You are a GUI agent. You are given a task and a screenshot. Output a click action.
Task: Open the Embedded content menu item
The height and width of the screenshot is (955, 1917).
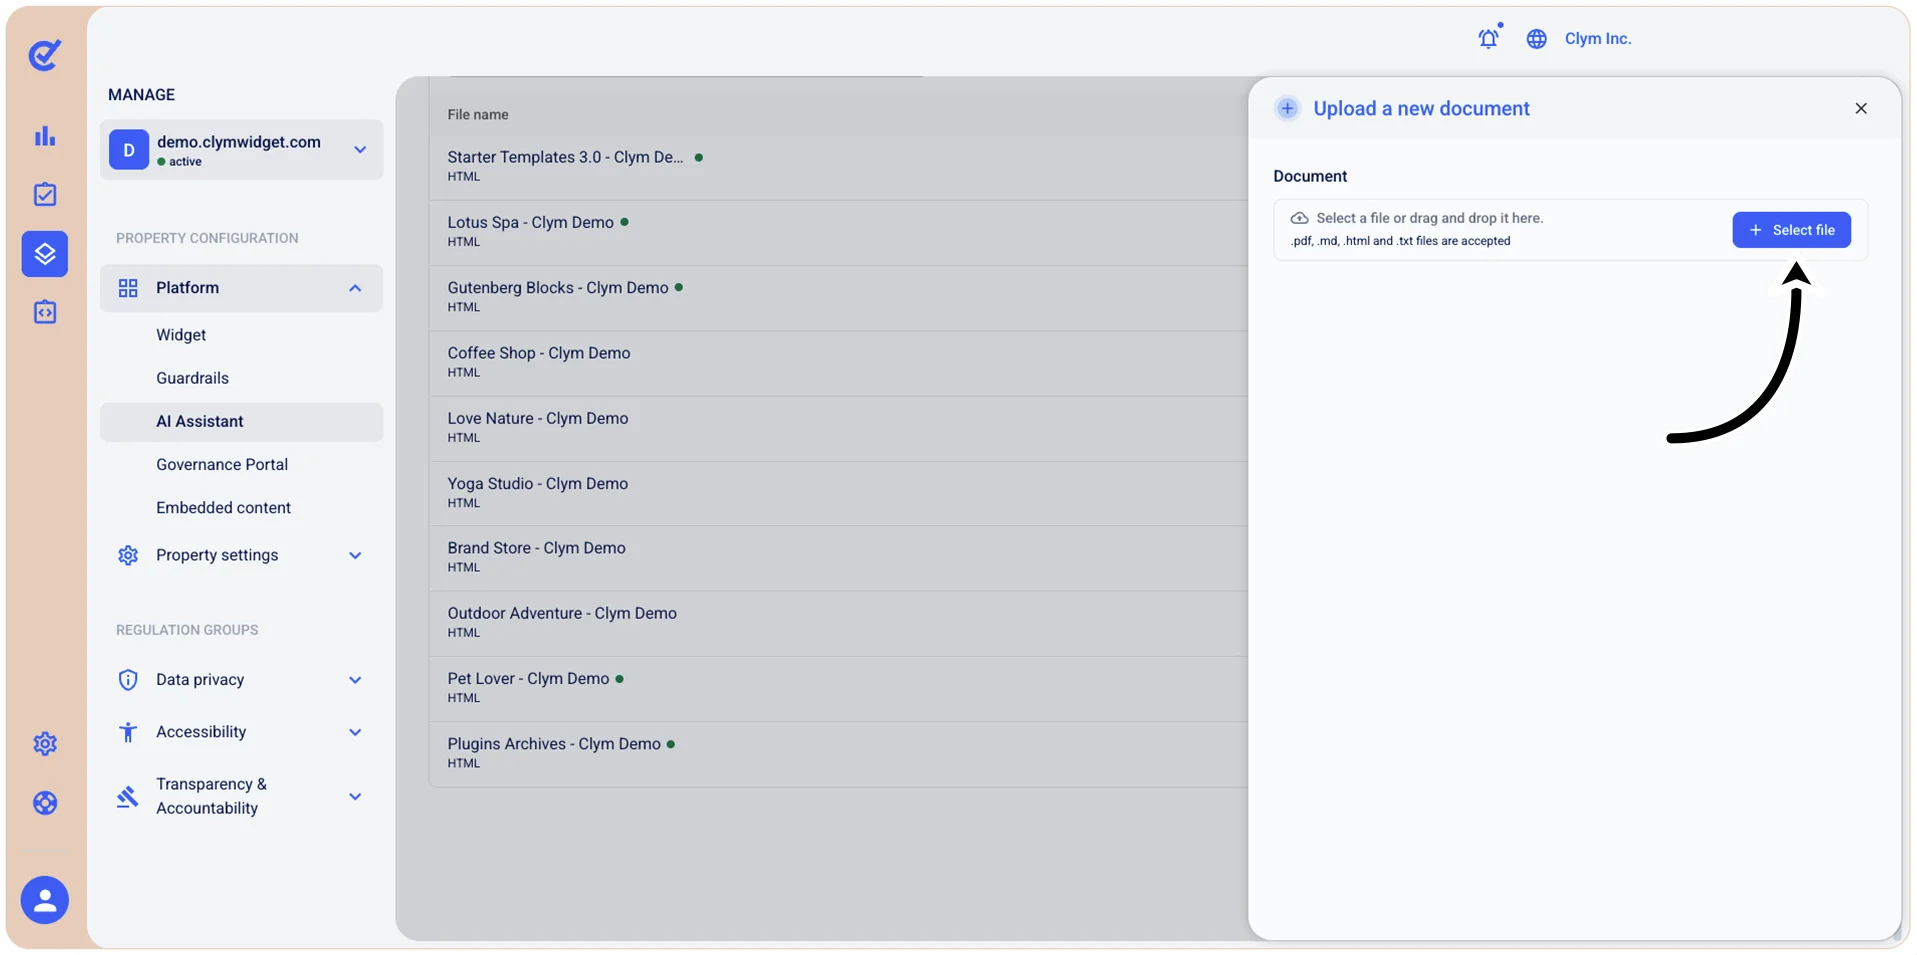click(223, 508)
